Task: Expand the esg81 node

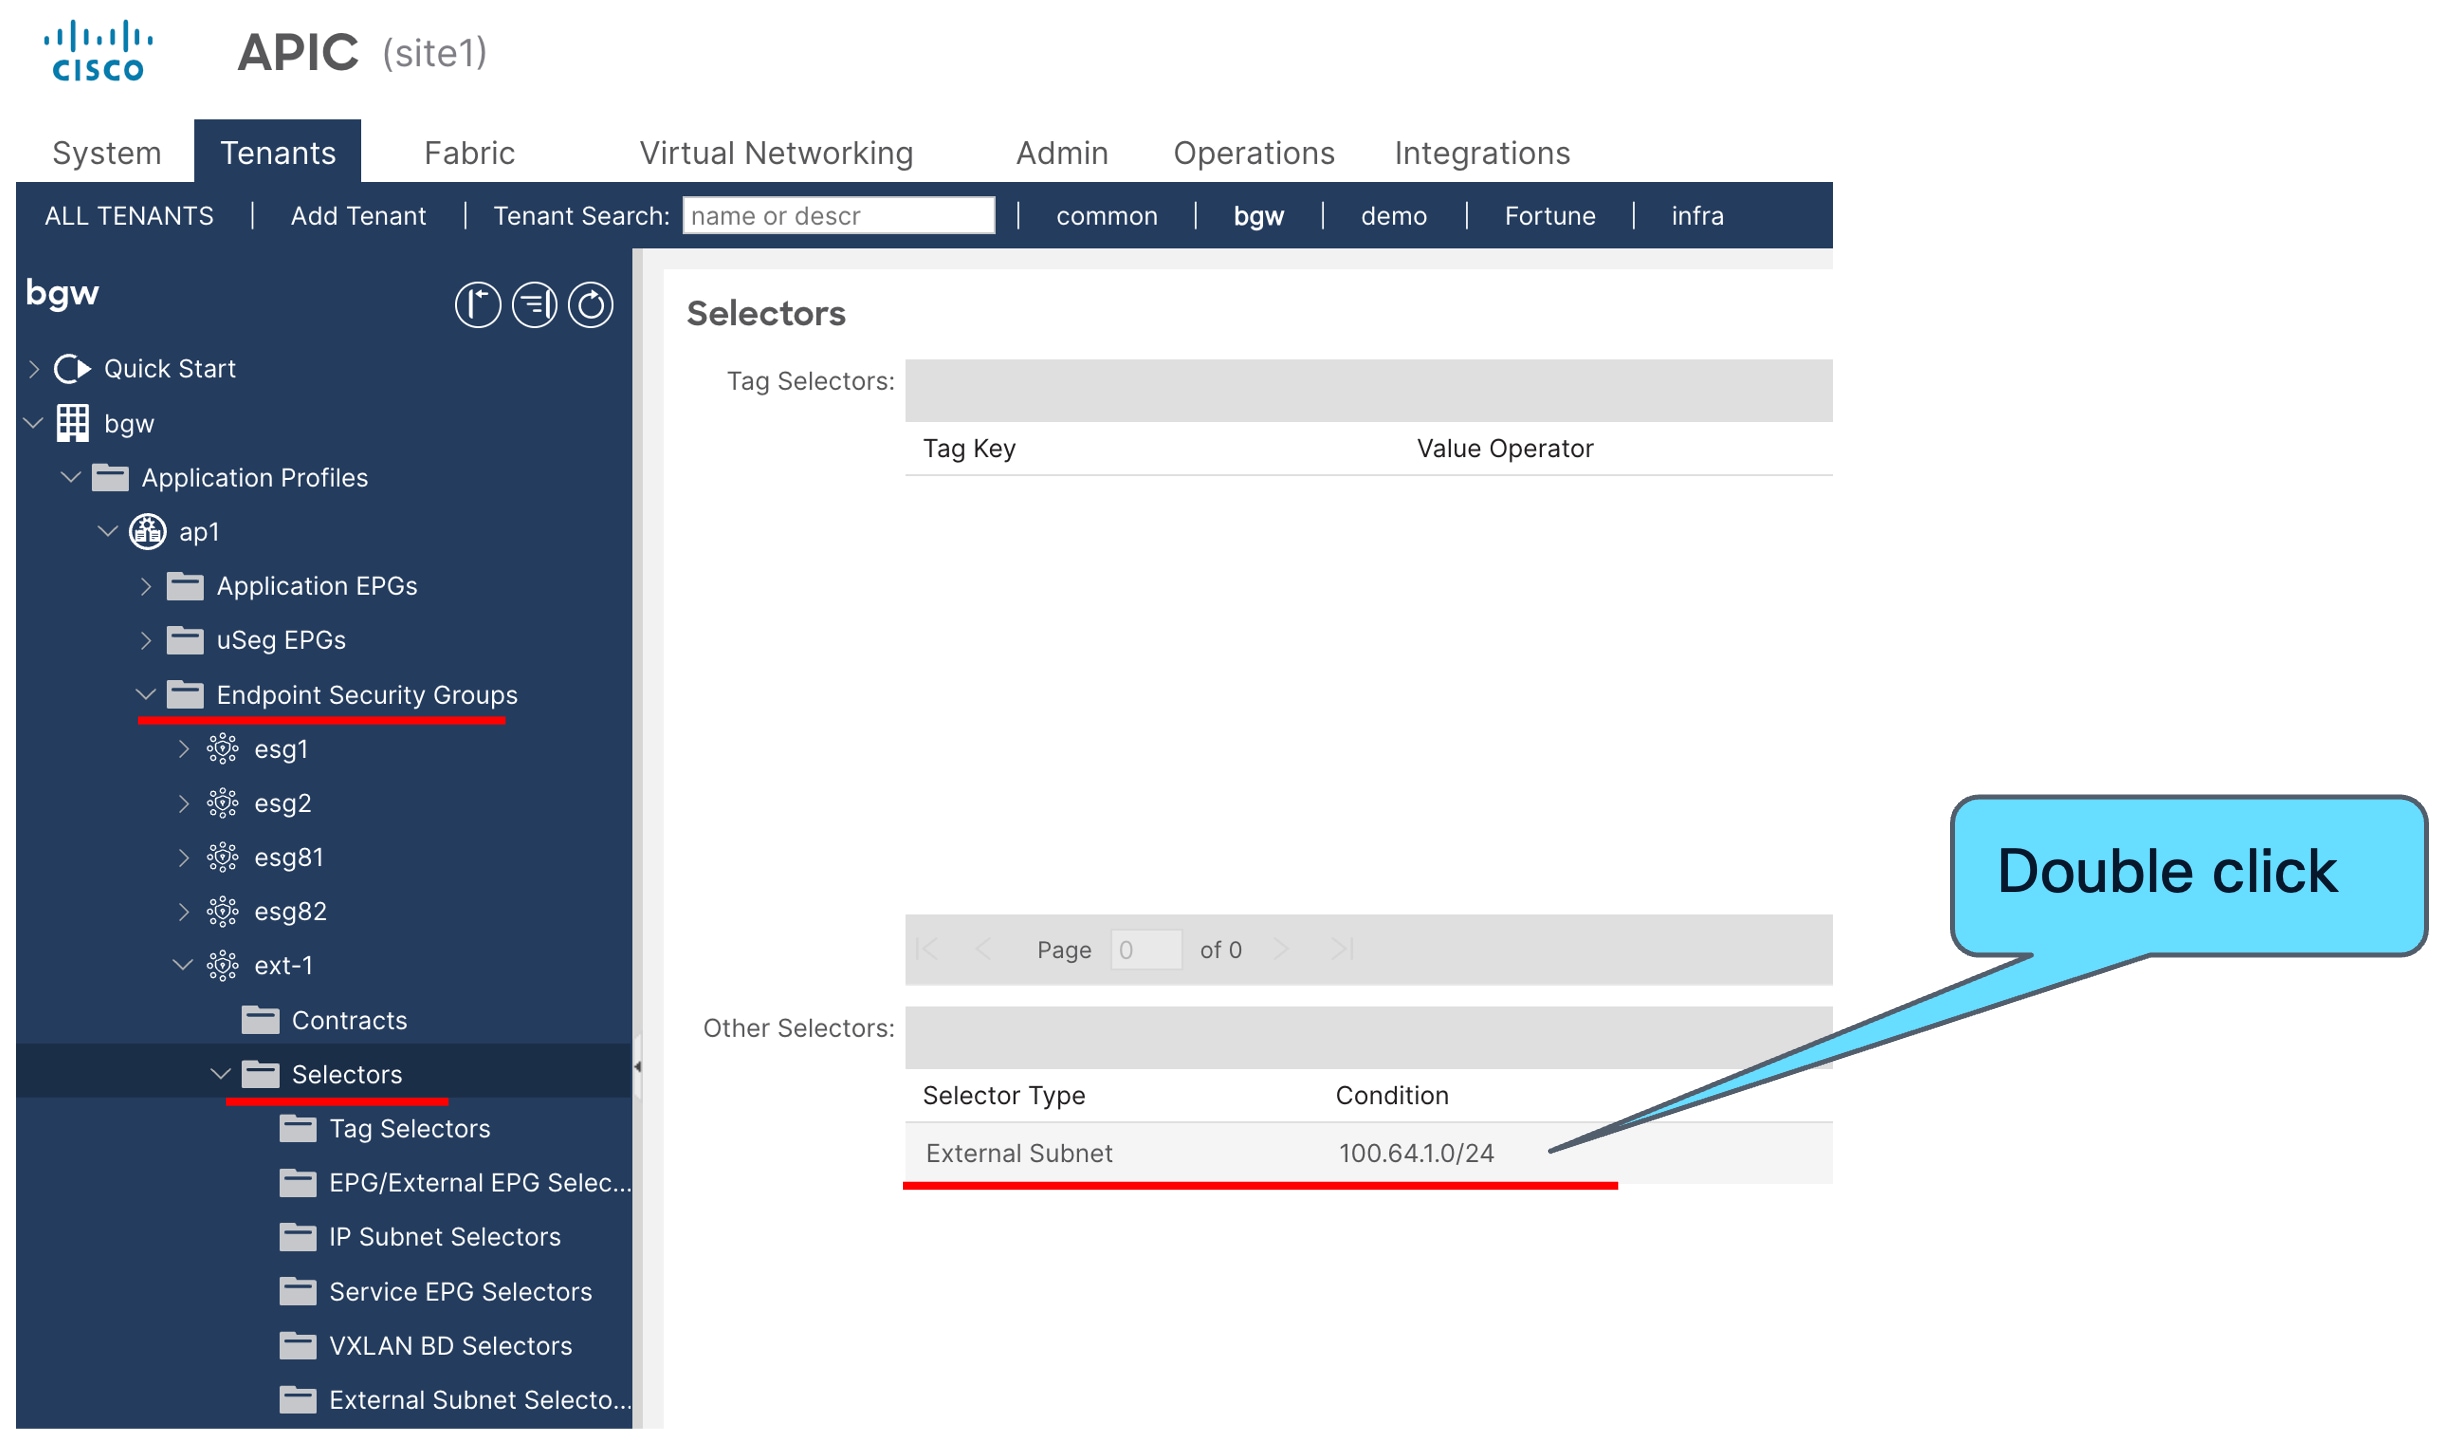Action: coord(184,857)
